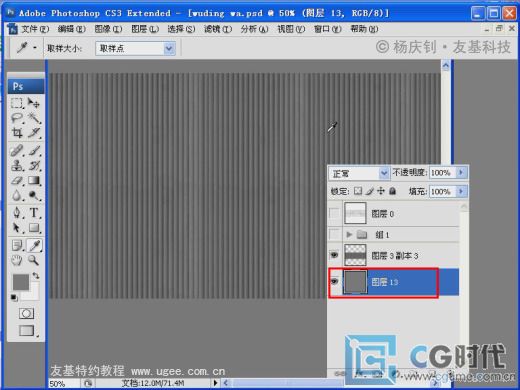The image size is (520, 390).
Task: Click the opacity value field
Action: pos(443,173)
